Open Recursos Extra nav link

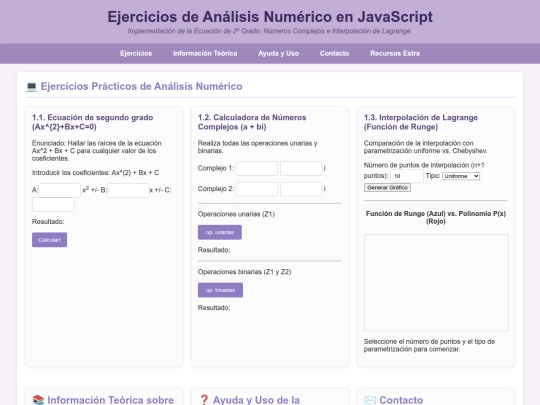pos(395,53)
